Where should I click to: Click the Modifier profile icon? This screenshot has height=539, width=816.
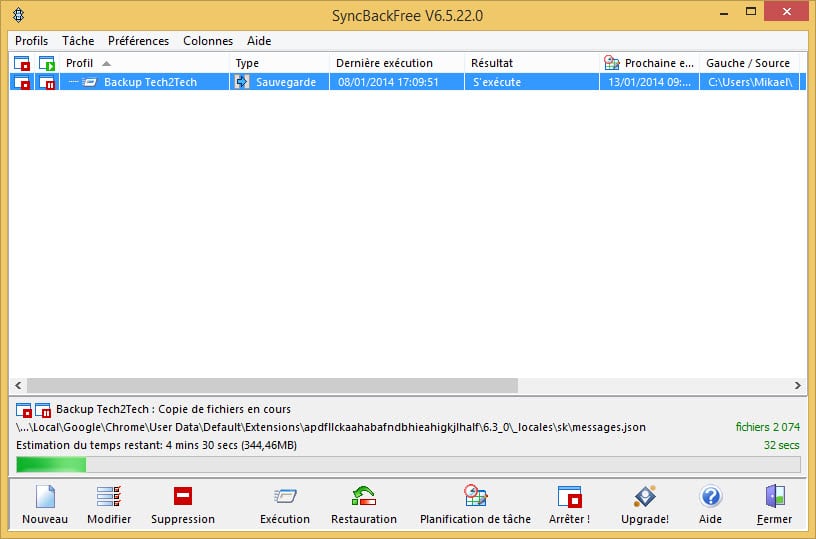(x=109, y=497)
